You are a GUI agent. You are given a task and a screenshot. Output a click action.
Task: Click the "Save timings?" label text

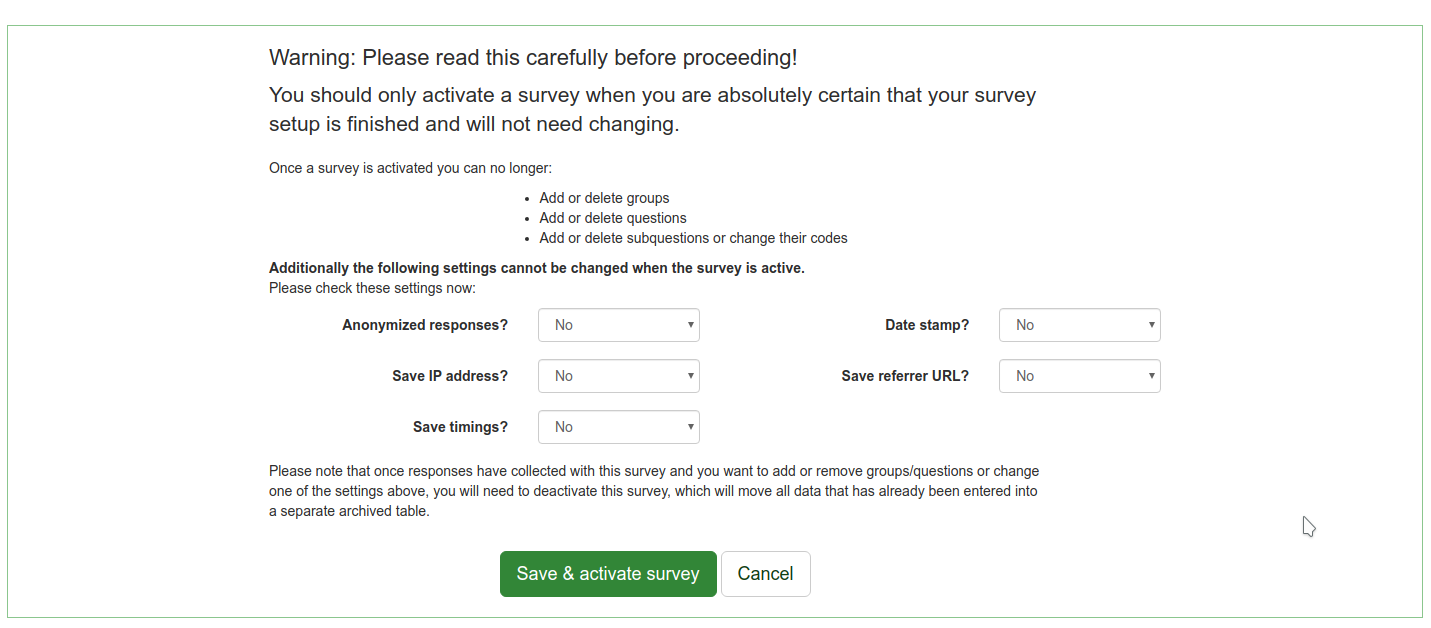point(460,427)
